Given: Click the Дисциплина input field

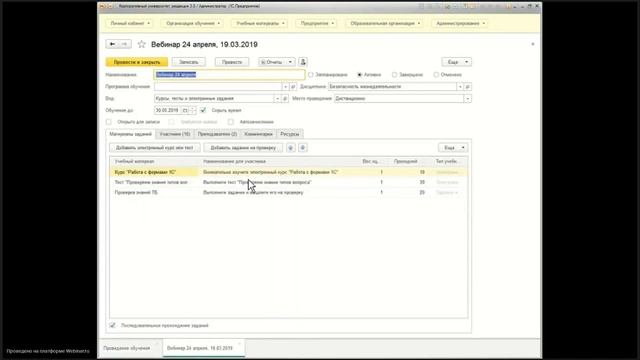Looking at the screenshot, I should pyautogui.click(x=392, y=87).
